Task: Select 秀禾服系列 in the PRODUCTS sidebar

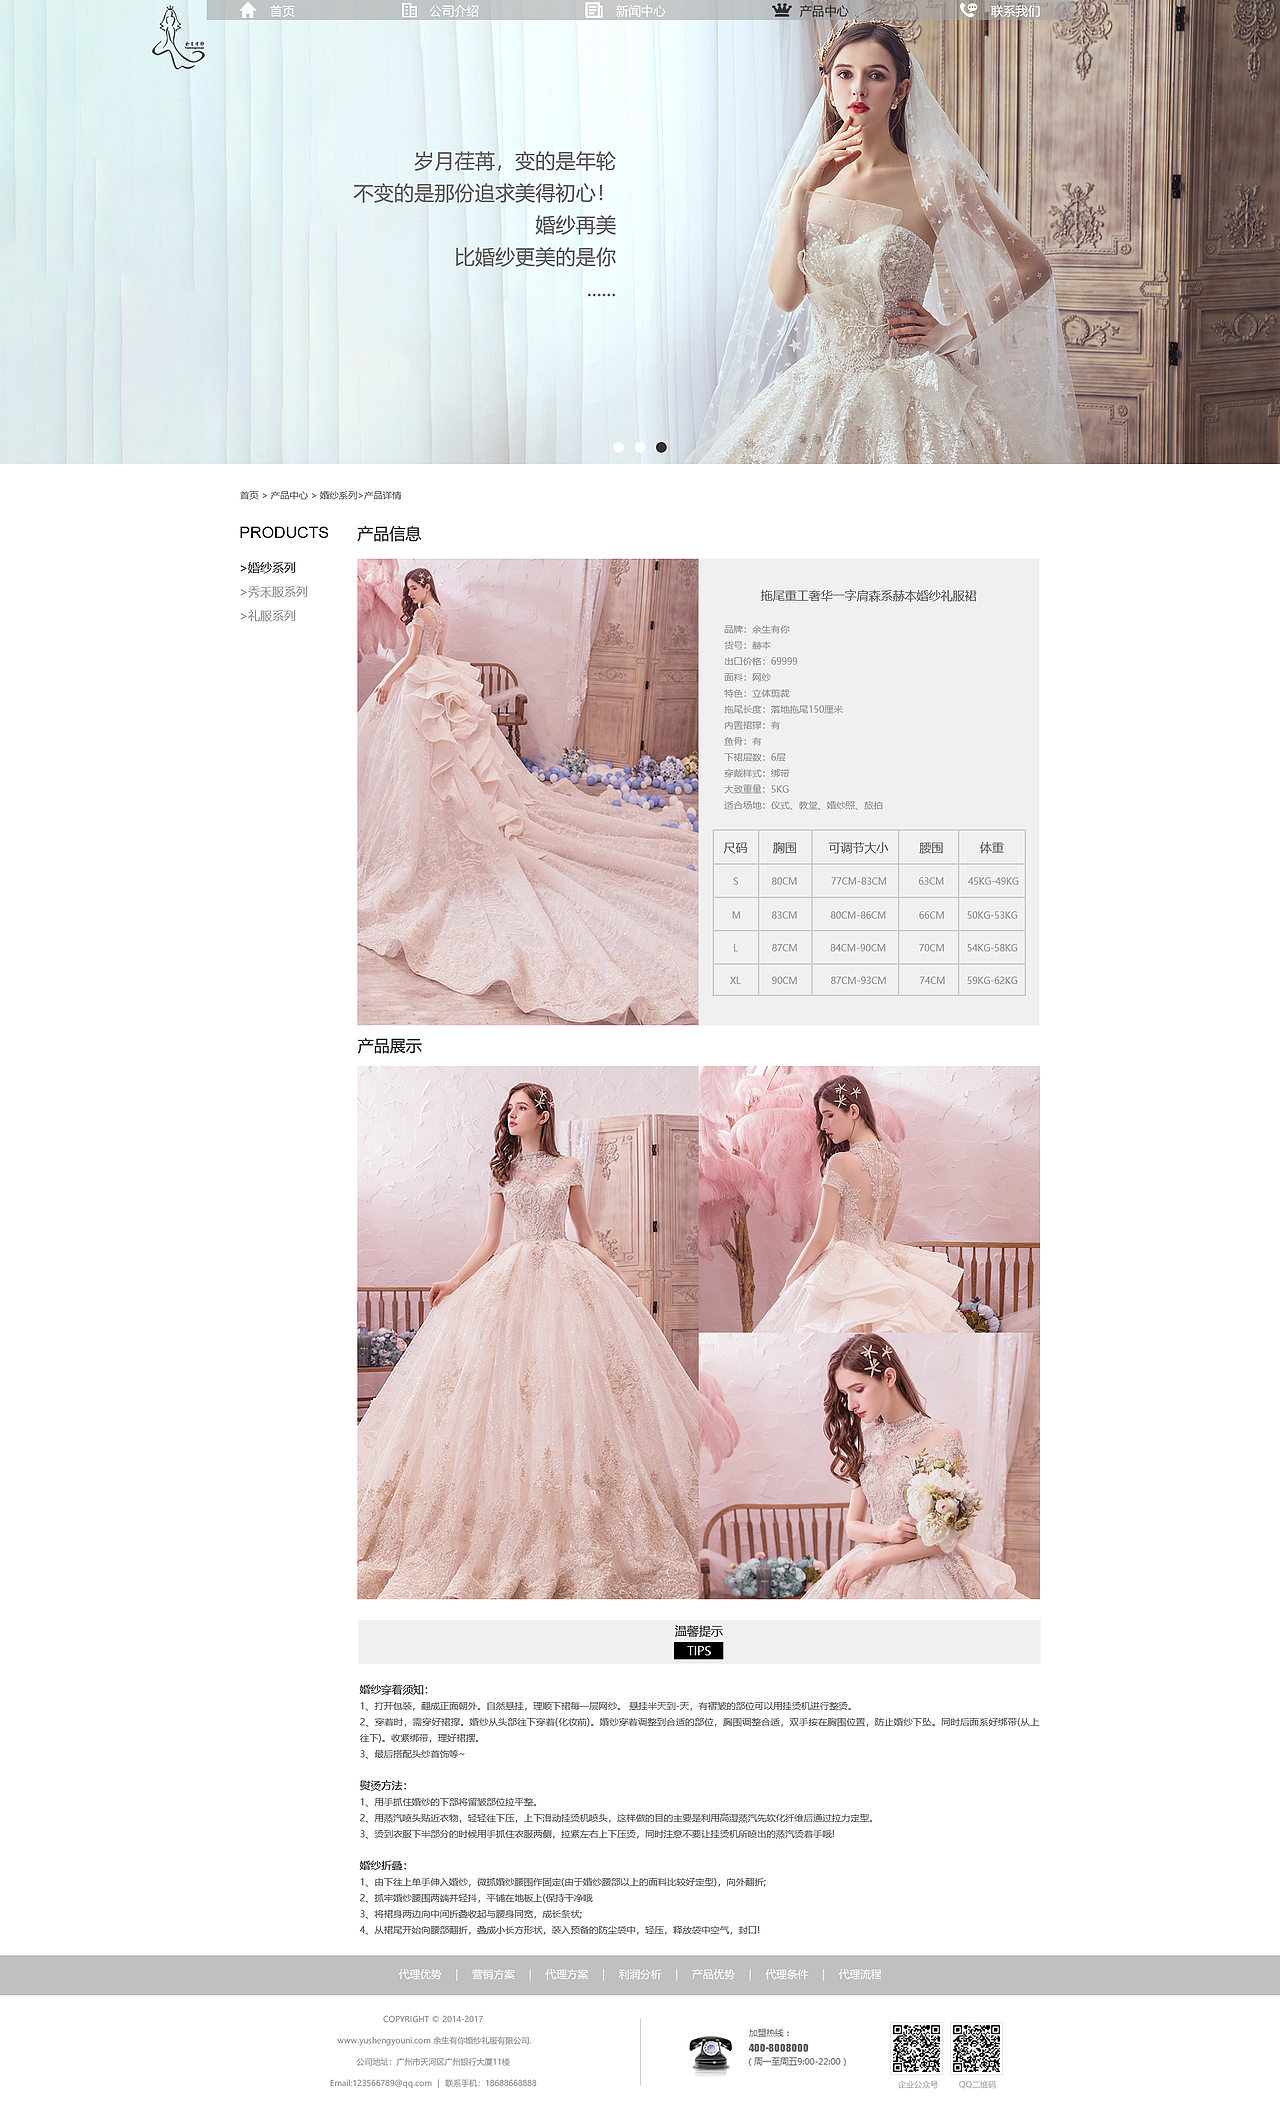Action: (x=274, y=592)
